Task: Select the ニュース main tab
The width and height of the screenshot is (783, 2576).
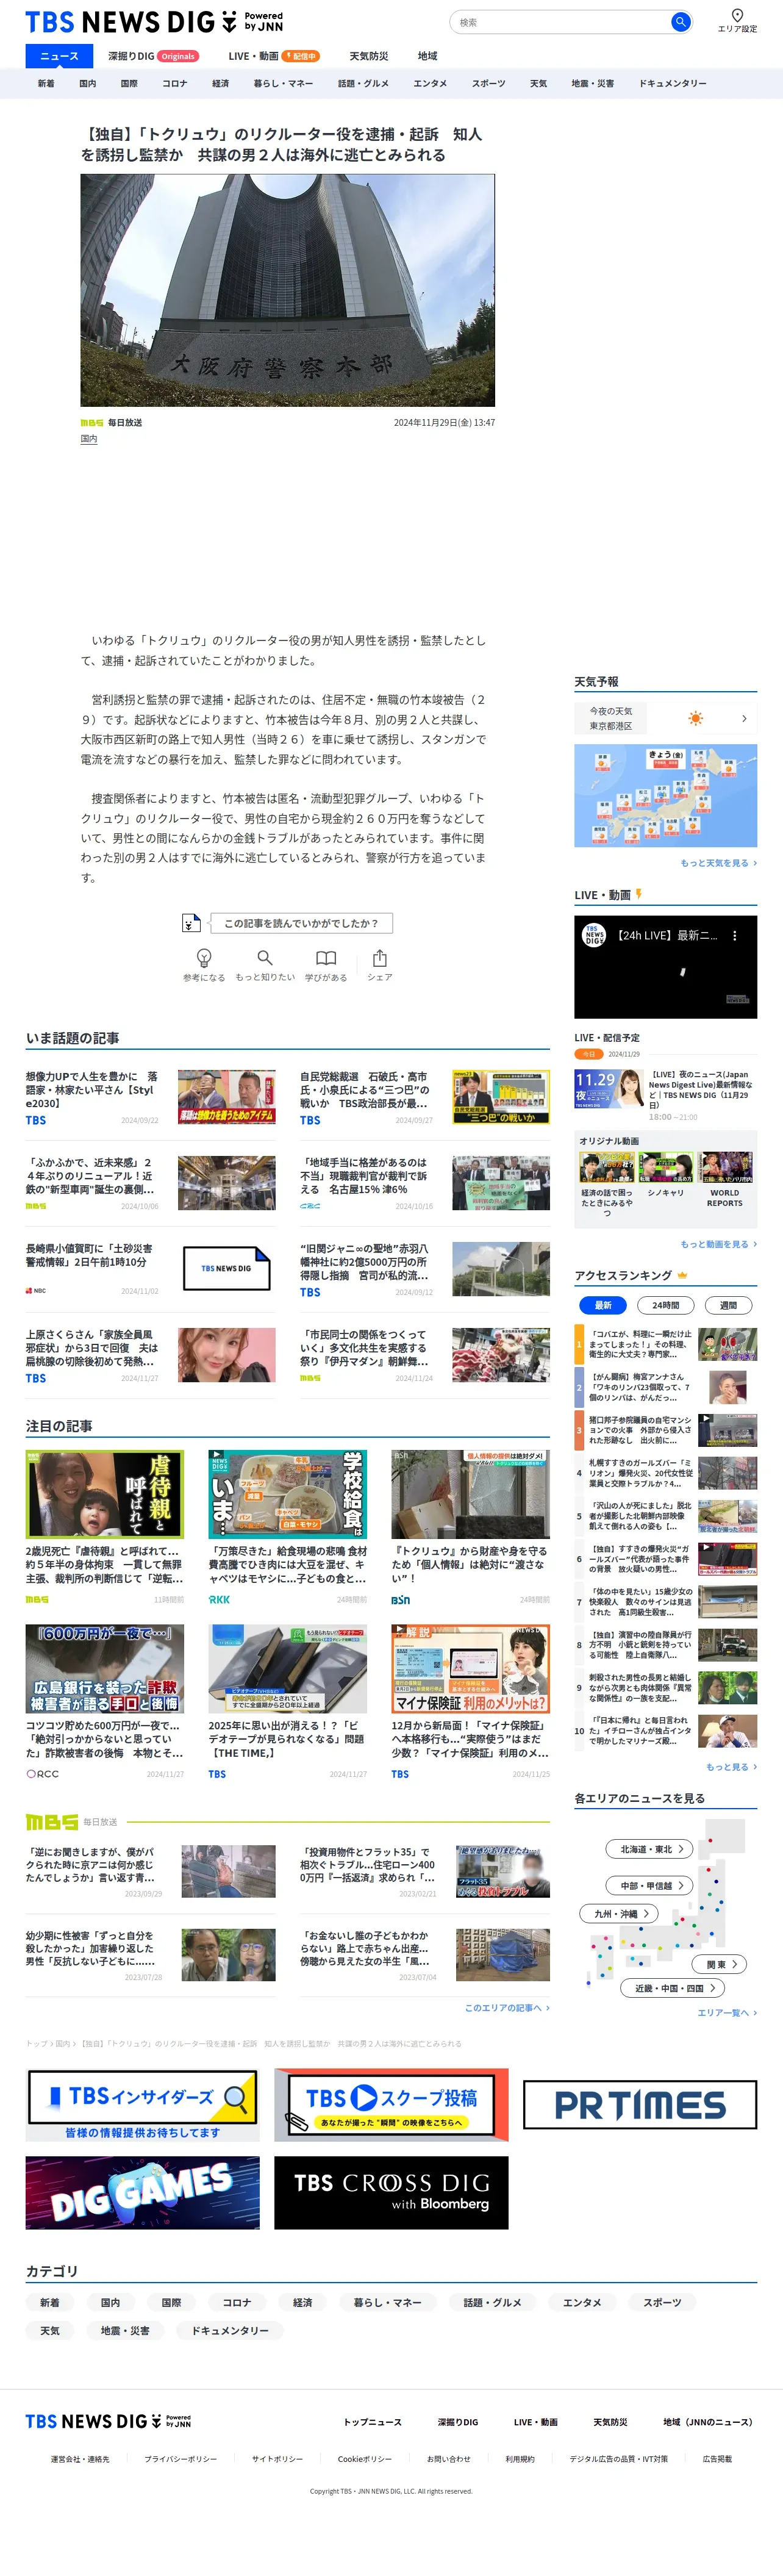Action: tap(59, 56)
